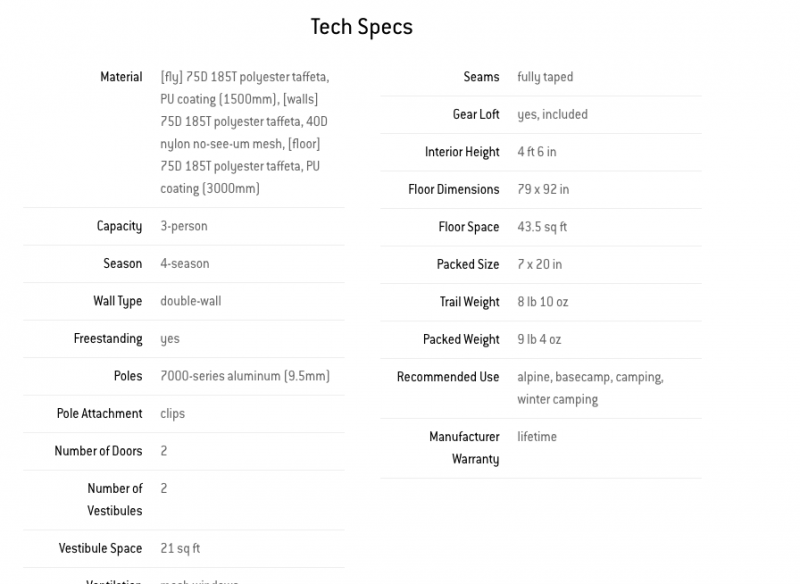Click the Floor Dimensions 79 x 92 in value

click(543, 190)
